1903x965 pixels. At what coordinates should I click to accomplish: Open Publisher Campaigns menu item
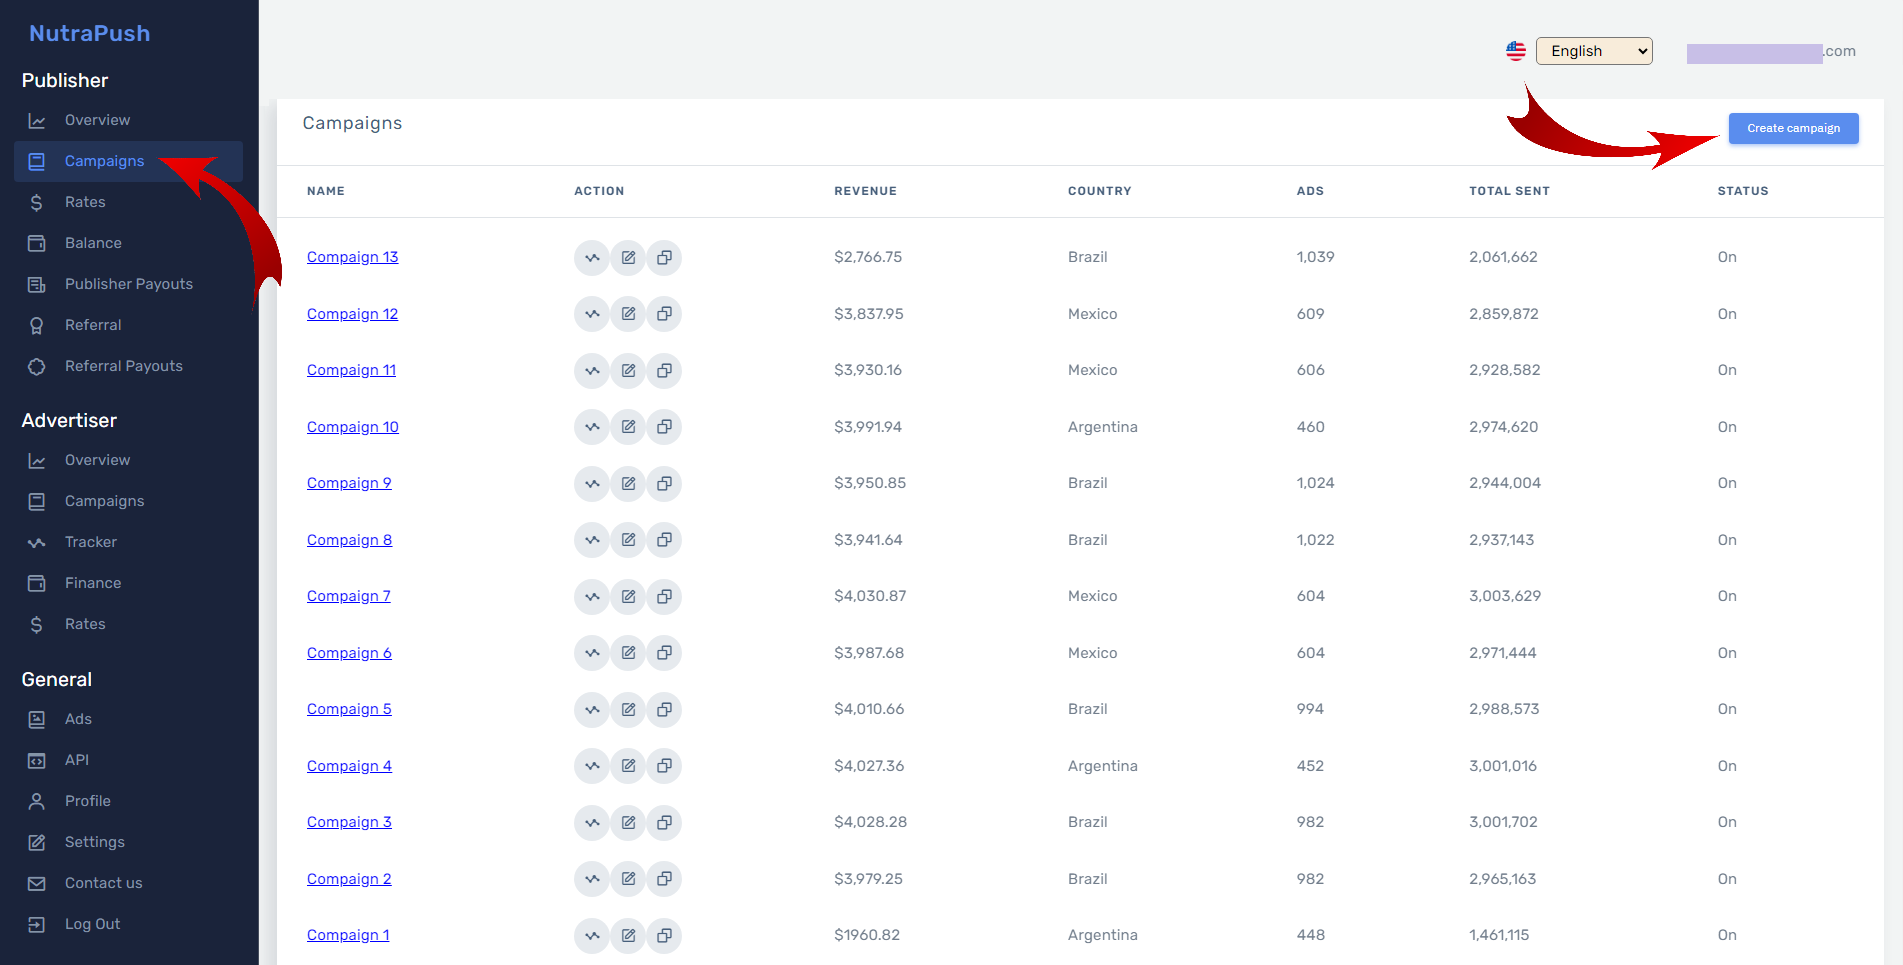pyautogui.click(x=128, y=161)
